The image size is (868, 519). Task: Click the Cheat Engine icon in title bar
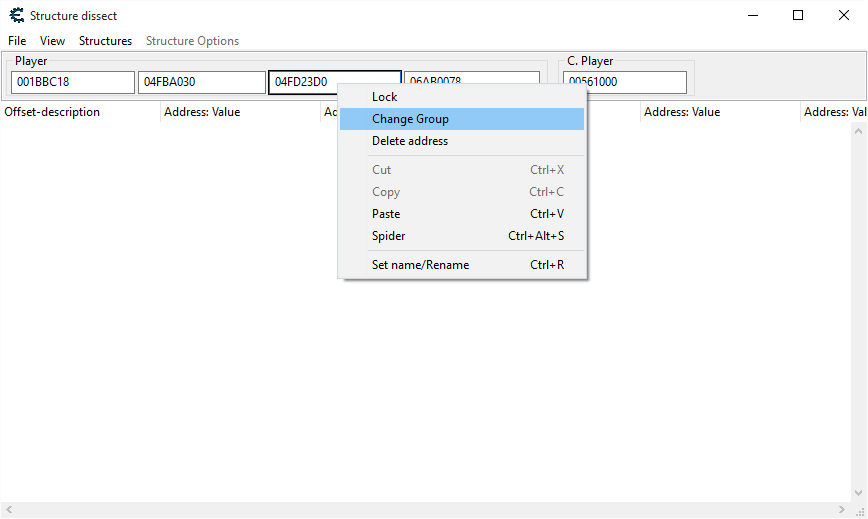16,15
